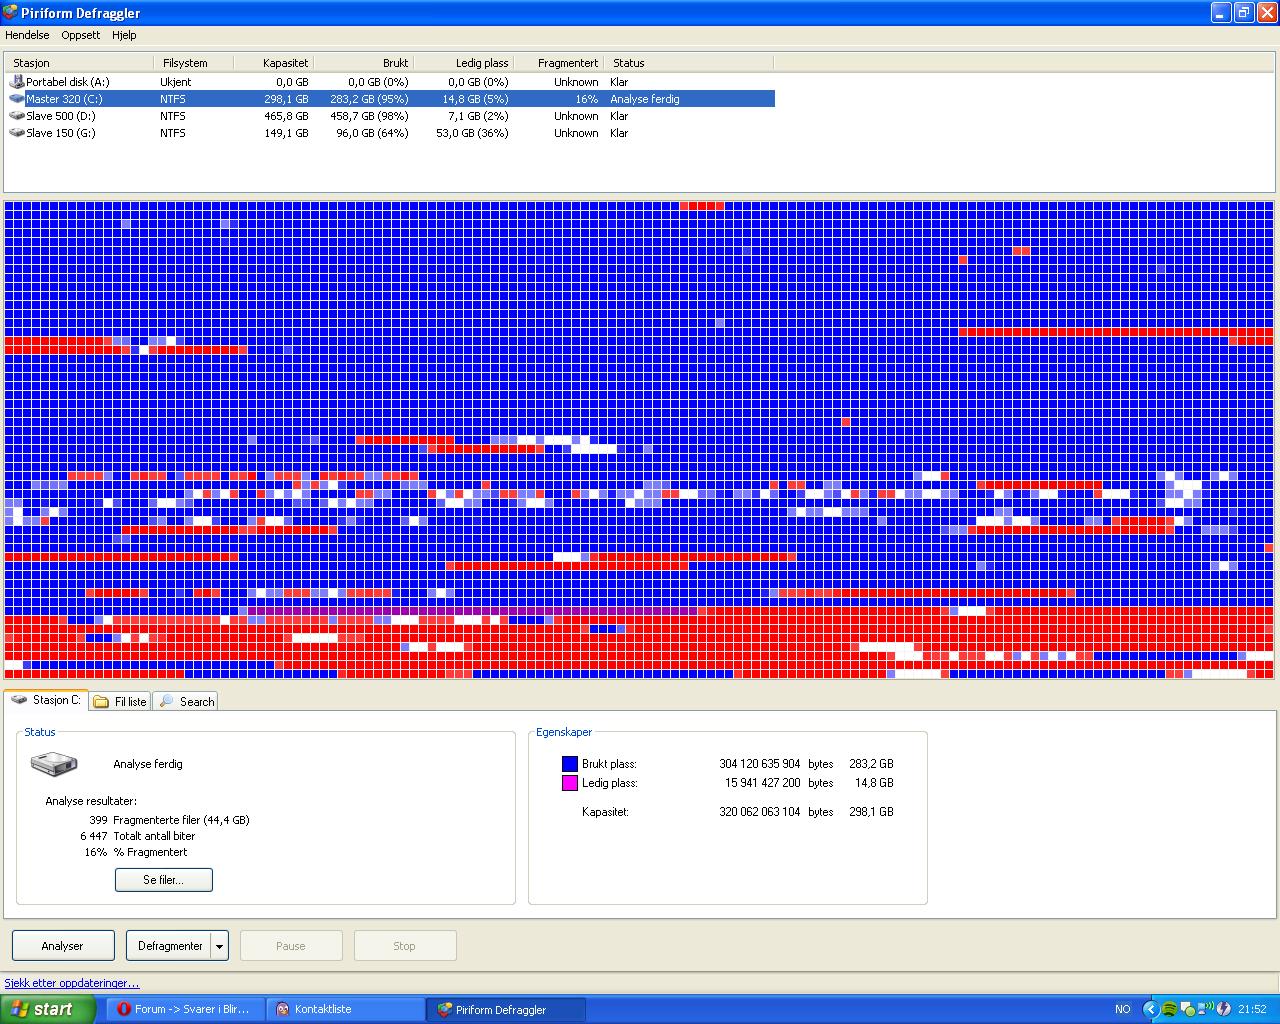Switch to the Fil liste tab
Viewport: 1280px width, 1024px height.
pyautogui.click(x=120, y=702)
